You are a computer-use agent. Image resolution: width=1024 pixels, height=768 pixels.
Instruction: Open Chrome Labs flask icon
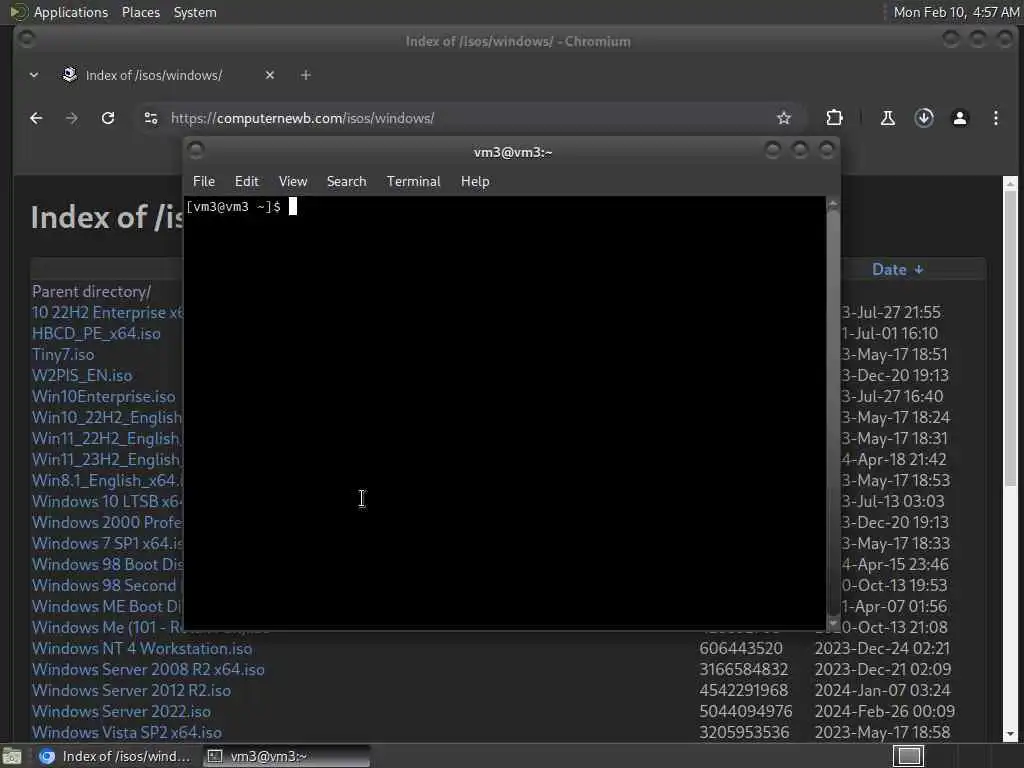(x=888, y=118)
